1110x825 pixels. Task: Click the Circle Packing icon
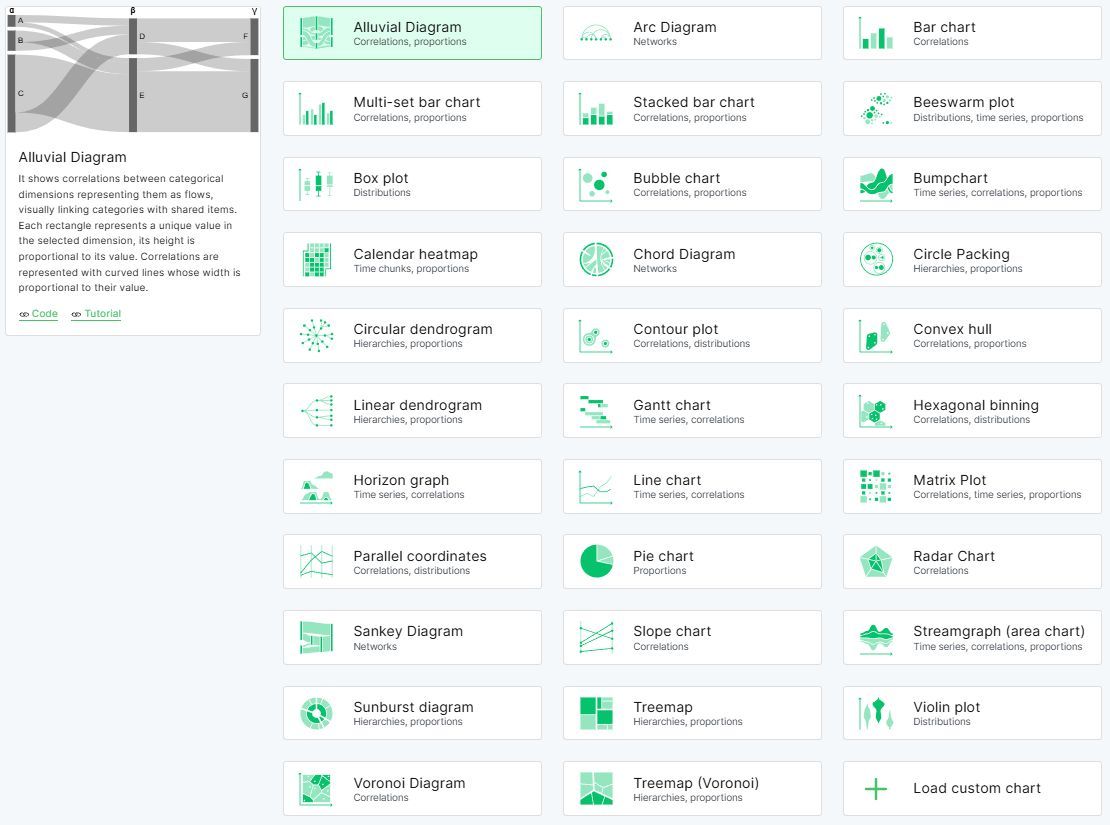coord(876,259)
